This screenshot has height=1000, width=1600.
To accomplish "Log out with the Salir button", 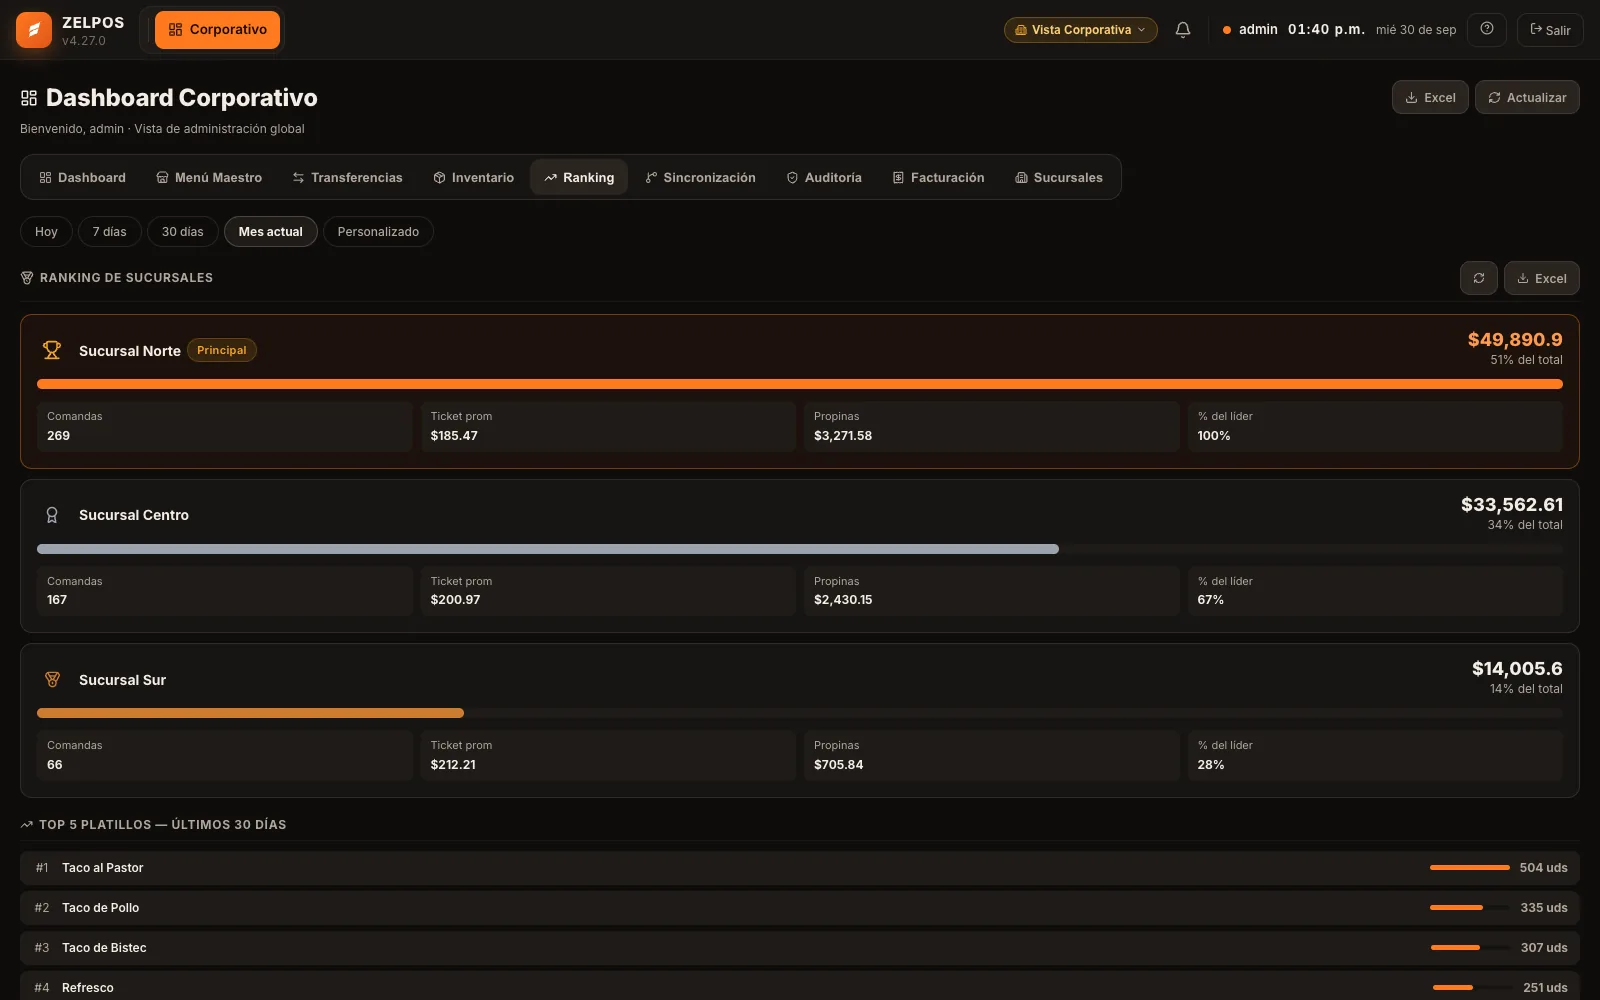I will click(1550, 30).
